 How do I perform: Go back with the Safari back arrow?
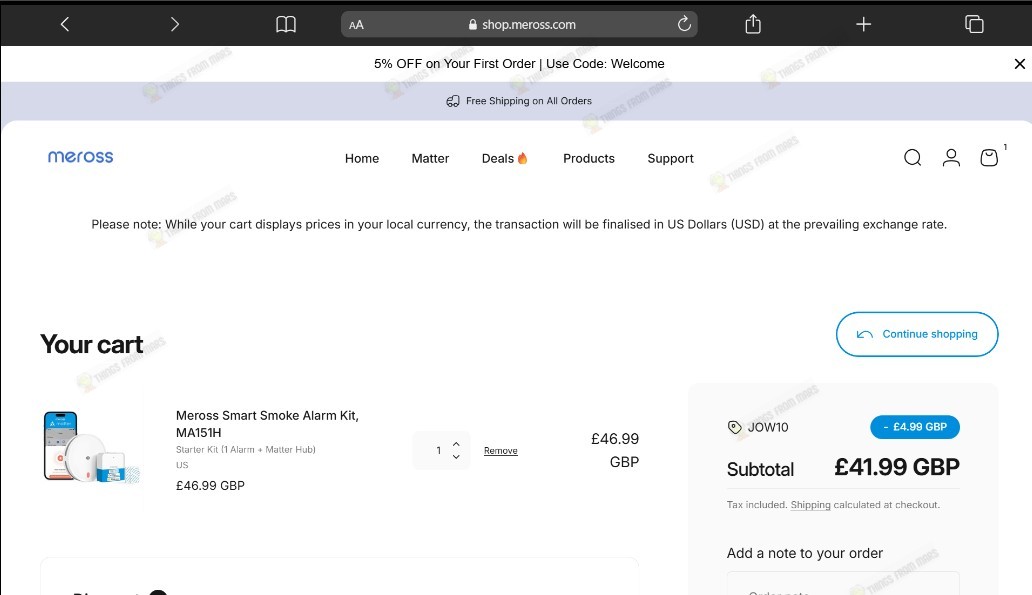[64, 24]
